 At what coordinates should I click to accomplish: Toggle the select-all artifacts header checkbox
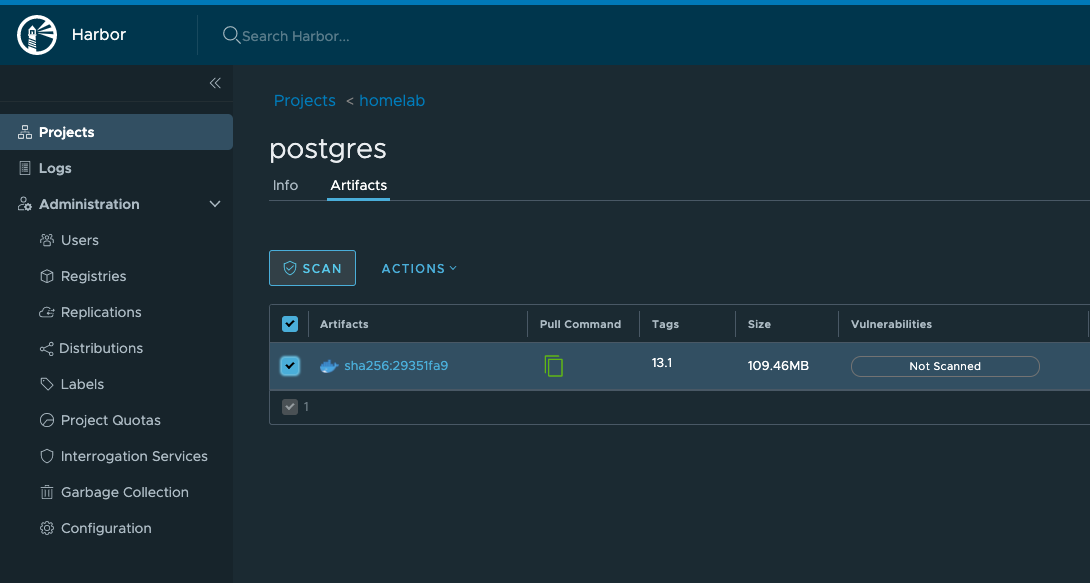tap(290, 324)
